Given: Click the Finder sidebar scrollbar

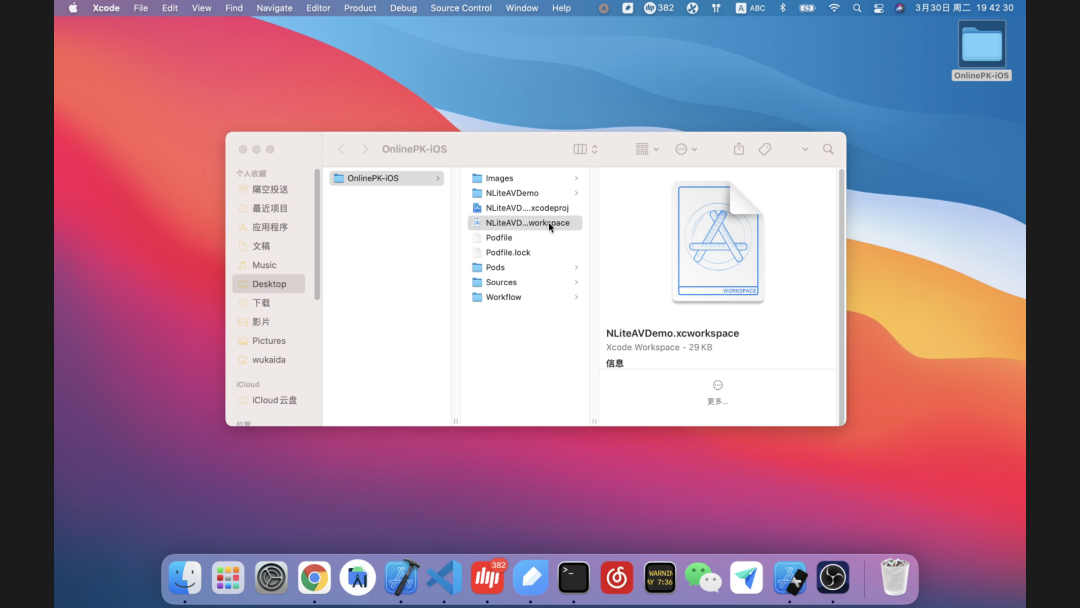Looking at the screenshot, I should coord(317,235).
